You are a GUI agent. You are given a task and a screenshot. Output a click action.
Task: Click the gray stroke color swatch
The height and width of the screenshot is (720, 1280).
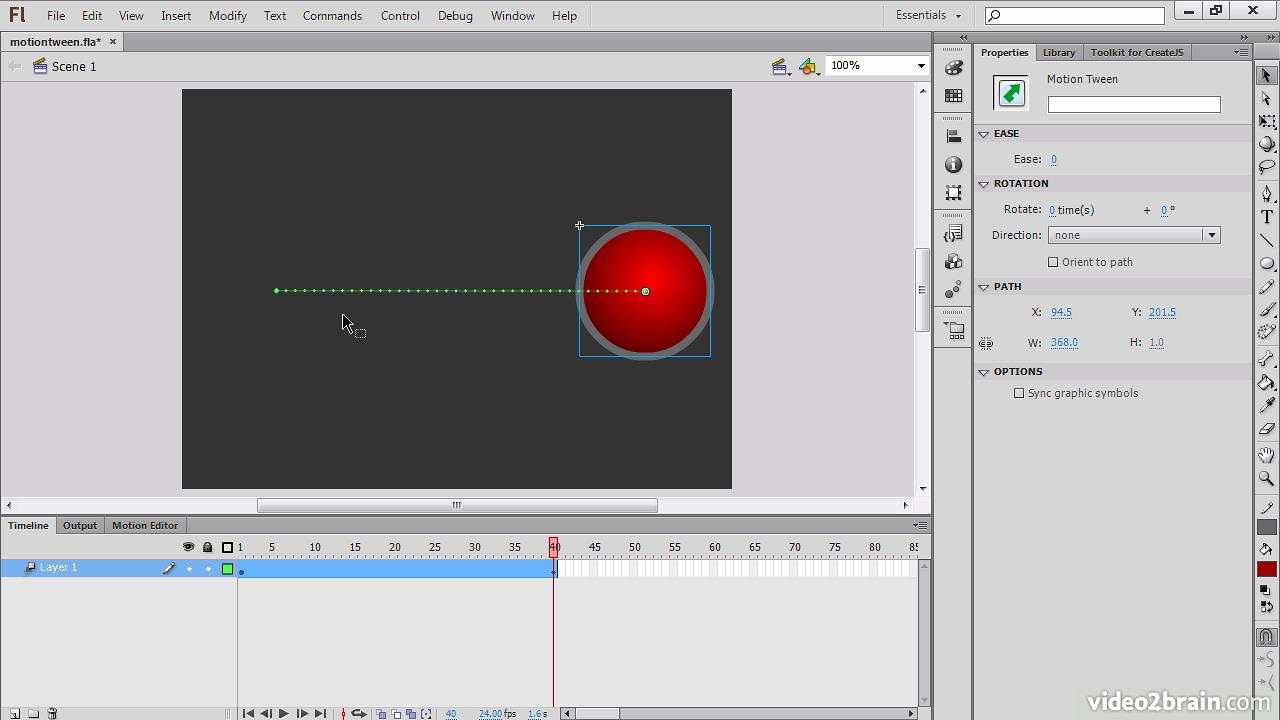click(x=1266, y=527)
